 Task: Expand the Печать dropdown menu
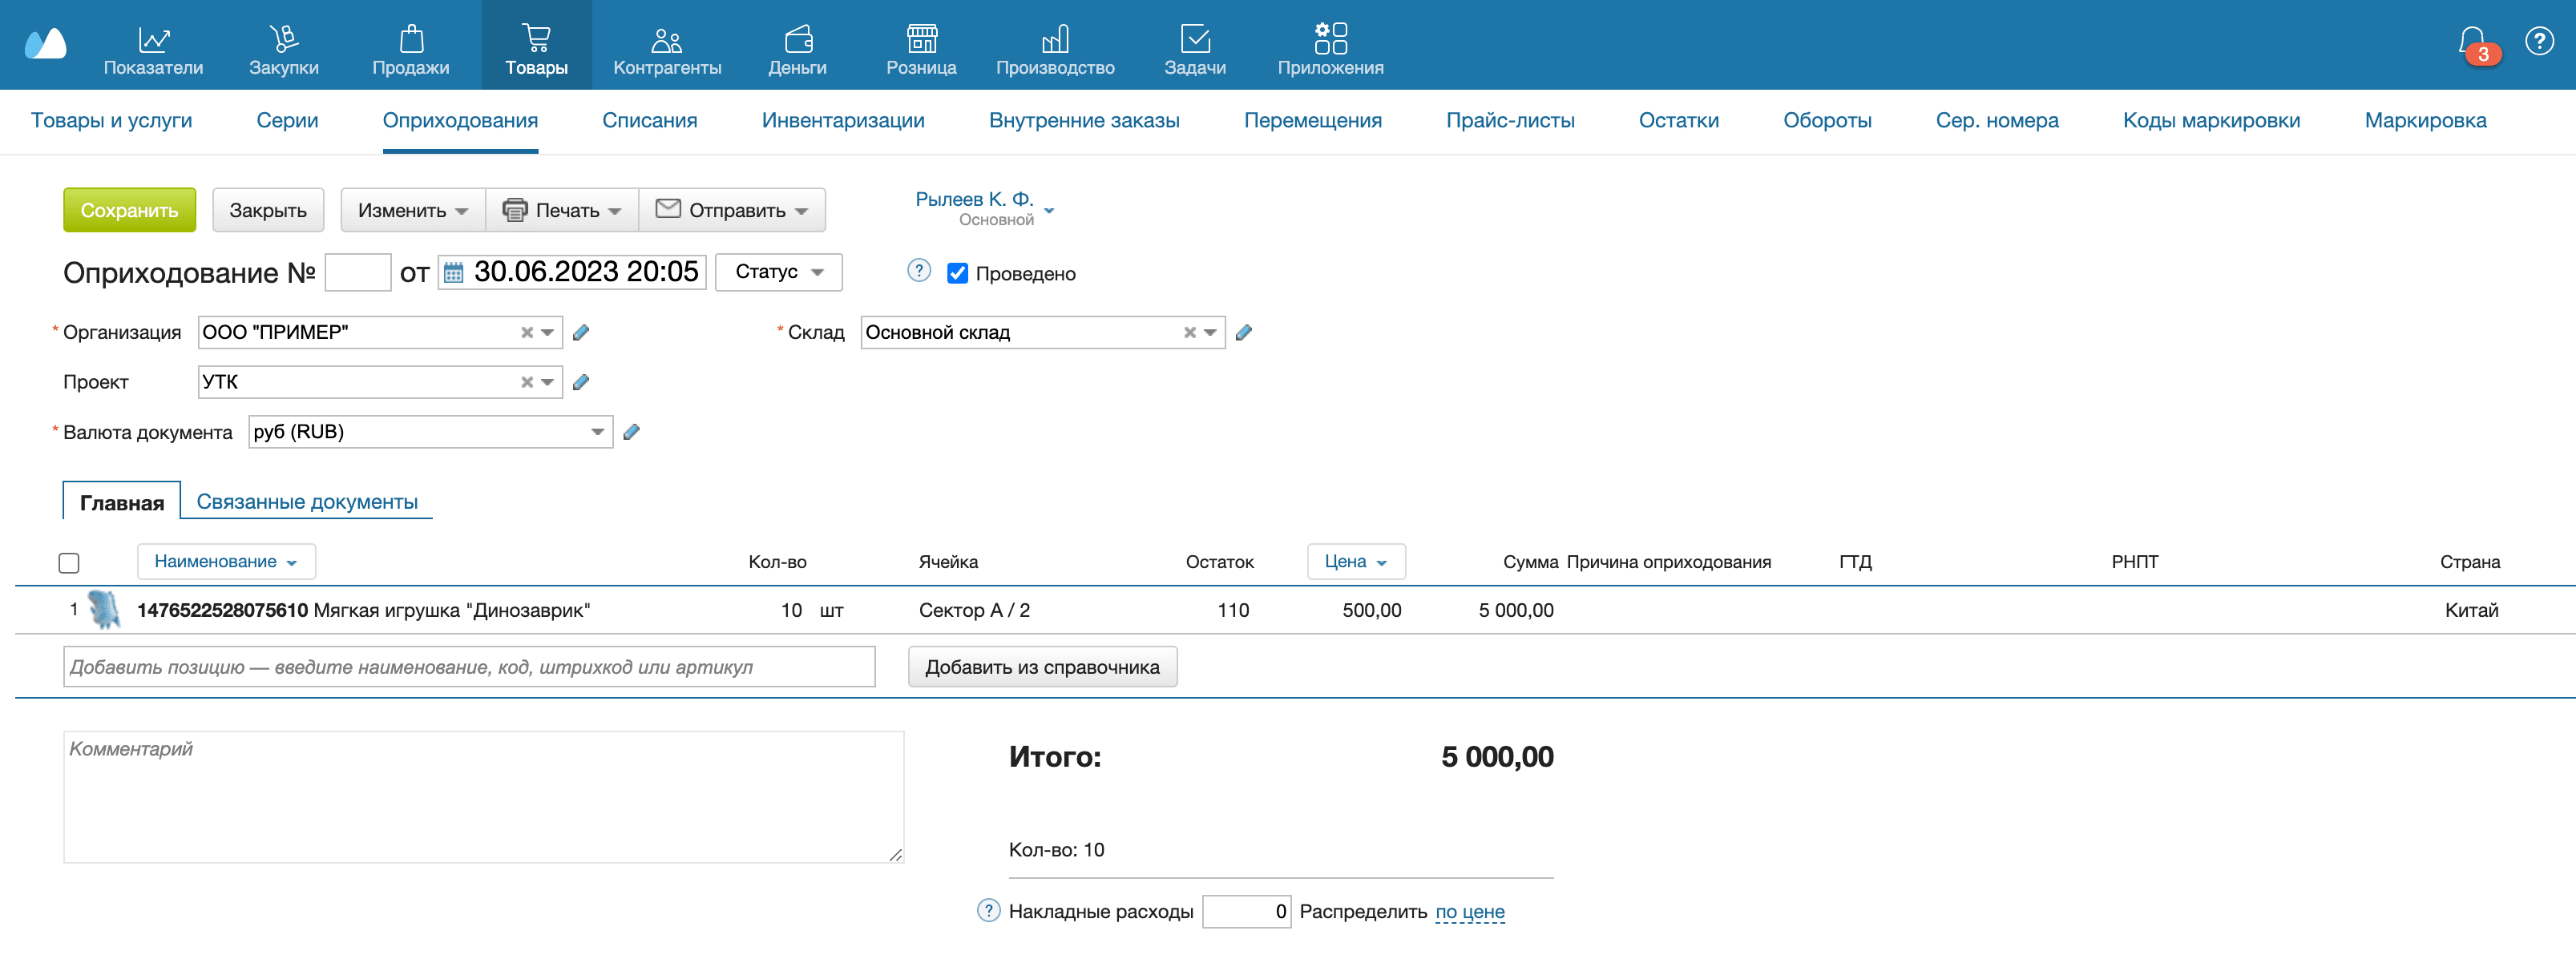point(562,210)
